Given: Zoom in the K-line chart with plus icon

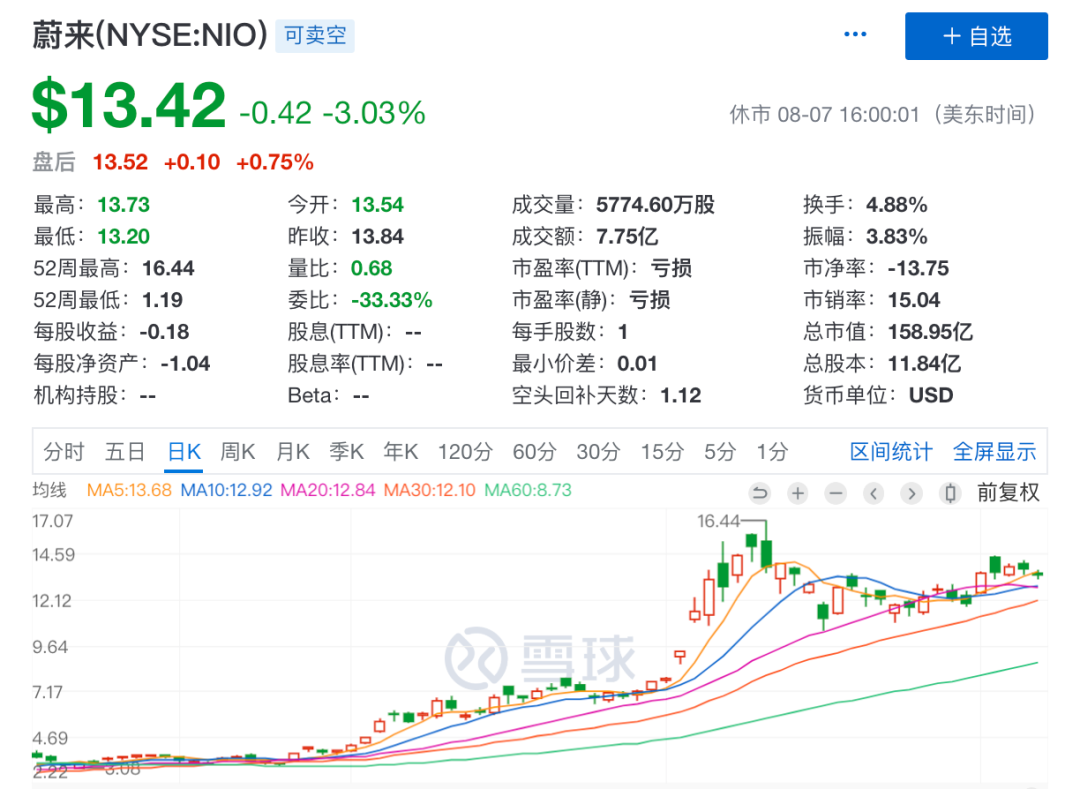Looking at the screenshot, I should point(797,493).
